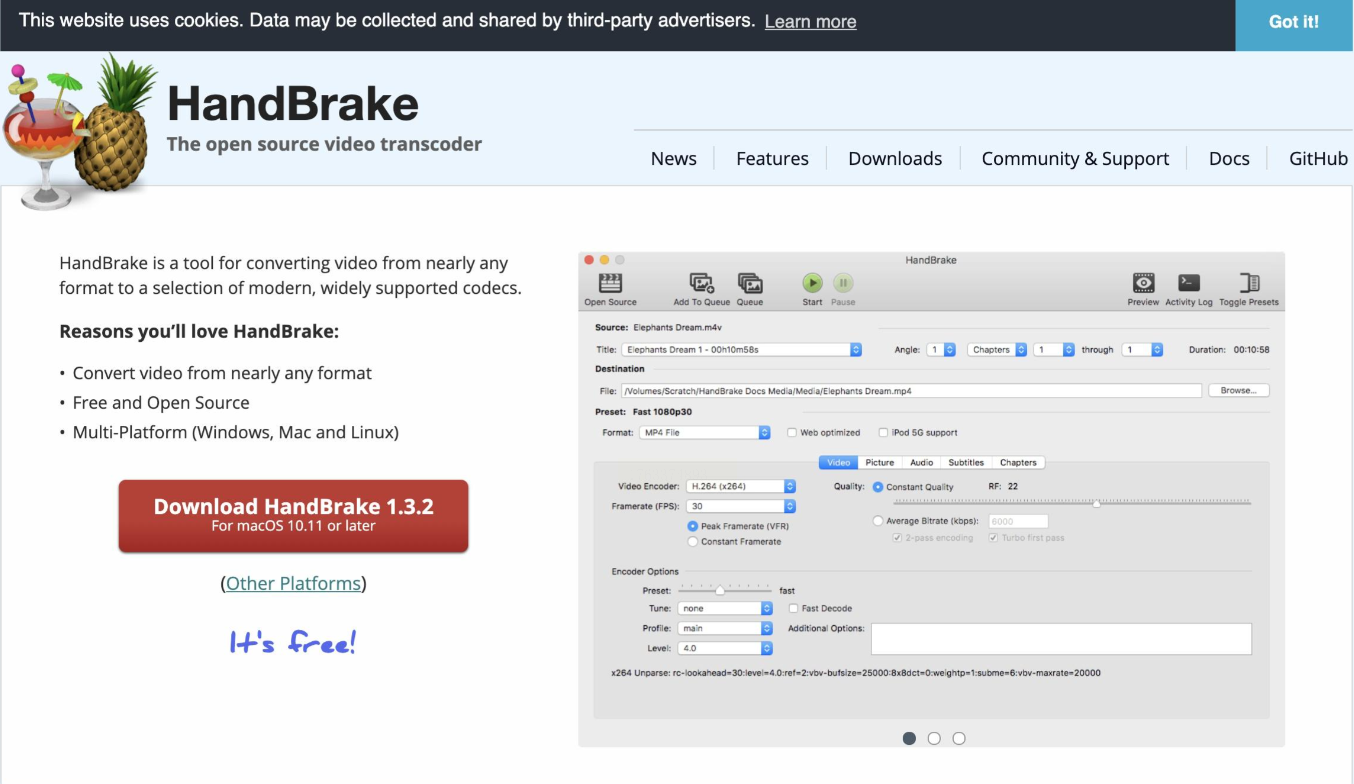Select the Average Bitrate radio option

878,521
